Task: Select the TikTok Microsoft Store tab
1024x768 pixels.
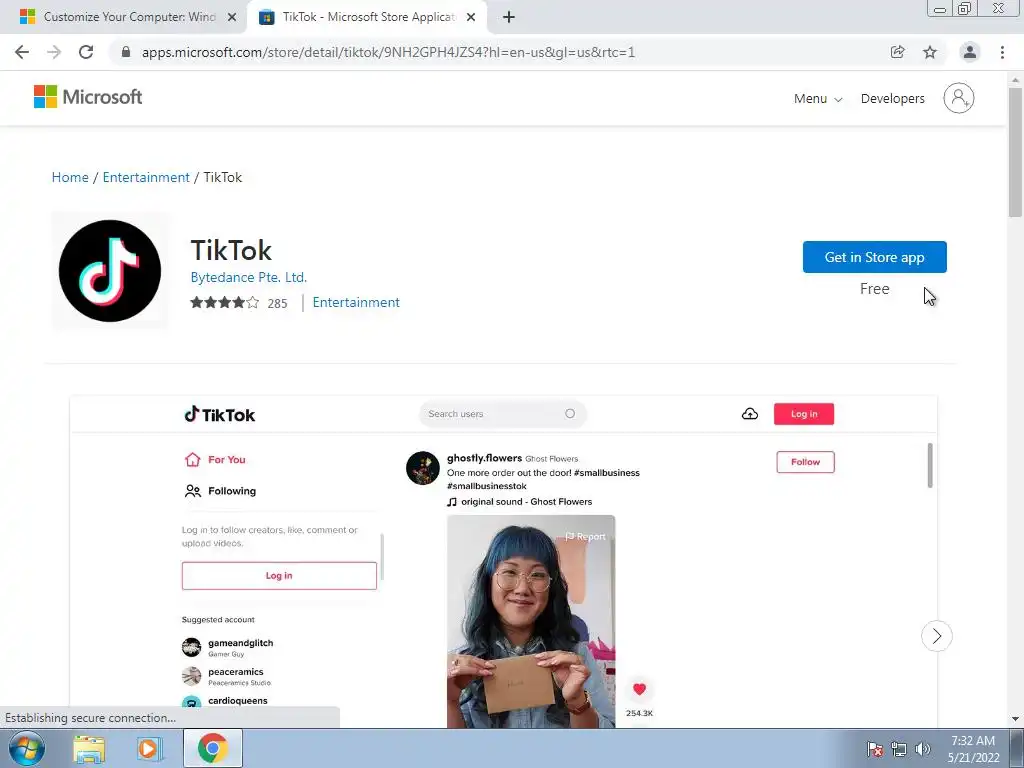Action: tap(366, 17)
